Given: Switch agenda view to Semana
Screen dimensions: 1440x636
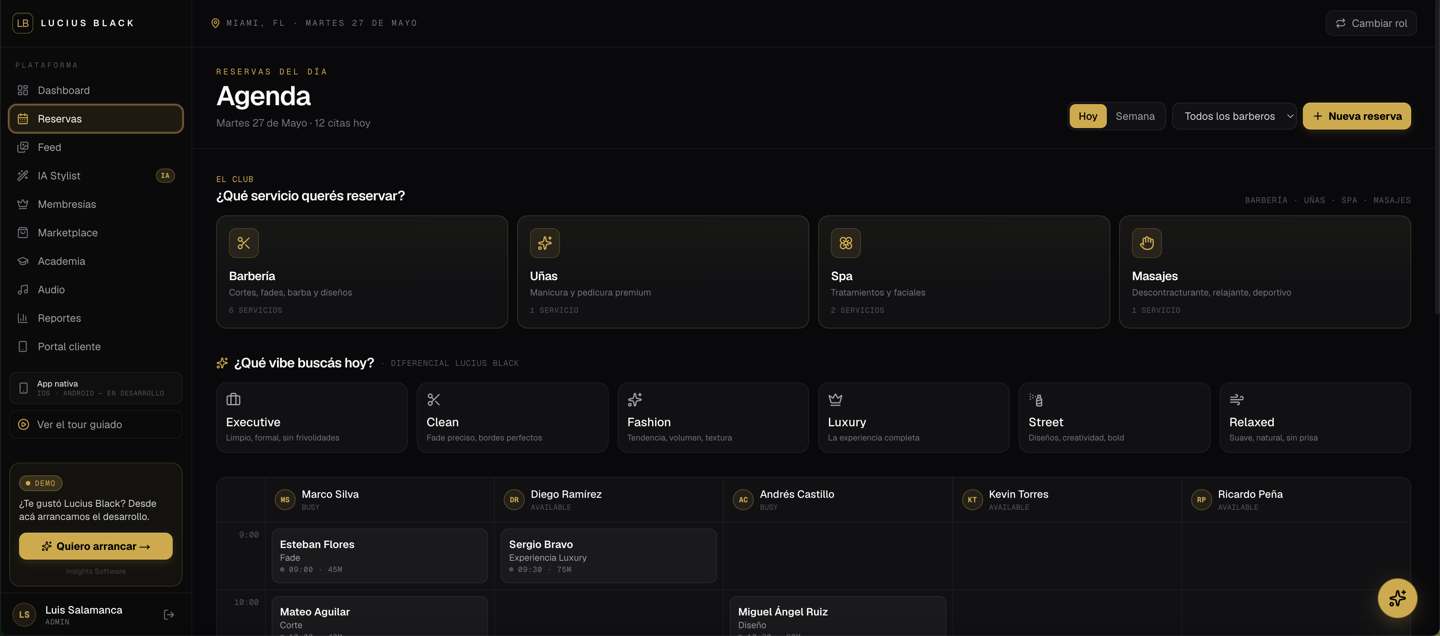Looking at the screenshot, I should click(1135, 116).
